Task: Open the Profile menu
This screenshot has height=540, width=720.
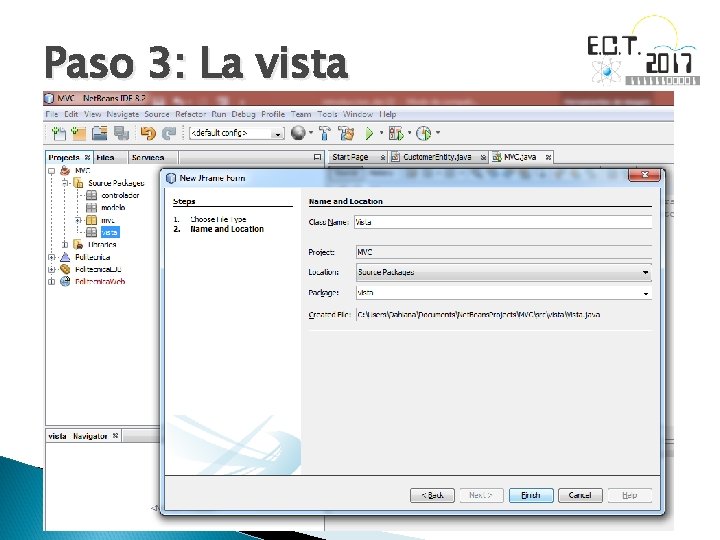Action: [273, 114]
